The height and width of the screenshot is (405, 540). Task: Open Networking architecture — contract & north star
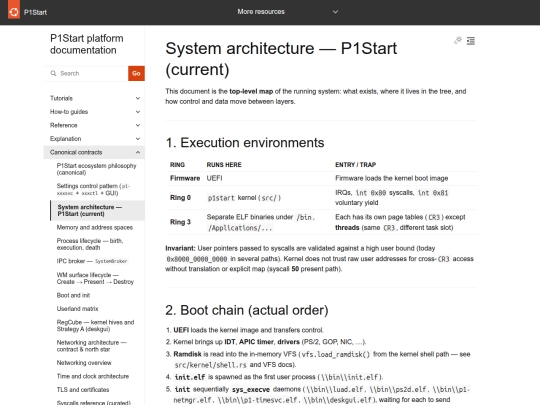92,346
